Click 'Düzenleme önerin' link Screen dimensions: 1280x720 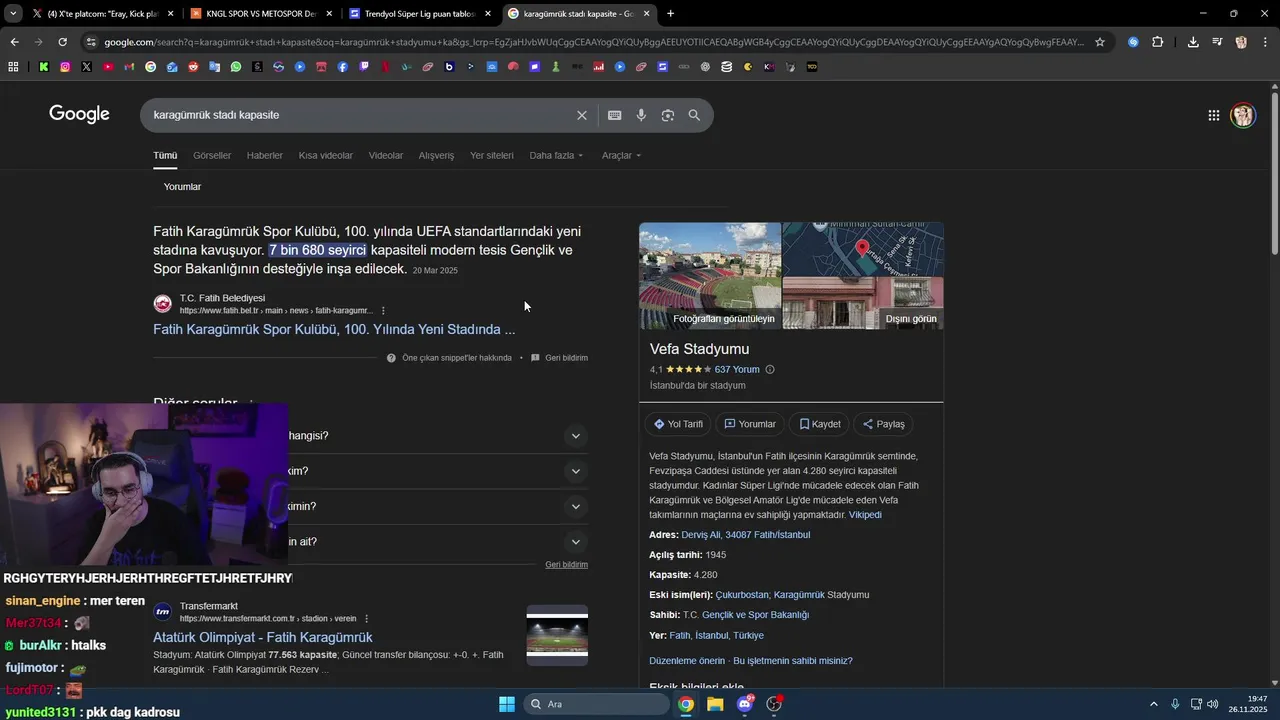coord(687,661)
